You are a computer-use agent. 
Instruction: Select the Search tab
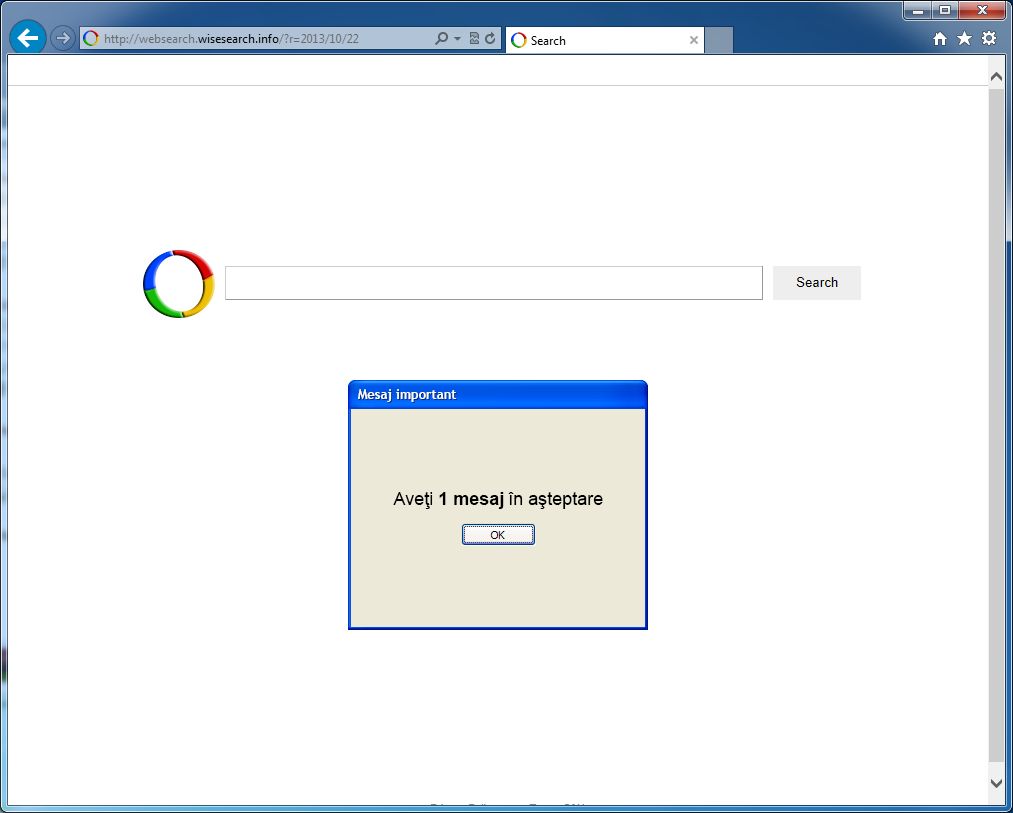pos(605,40)
